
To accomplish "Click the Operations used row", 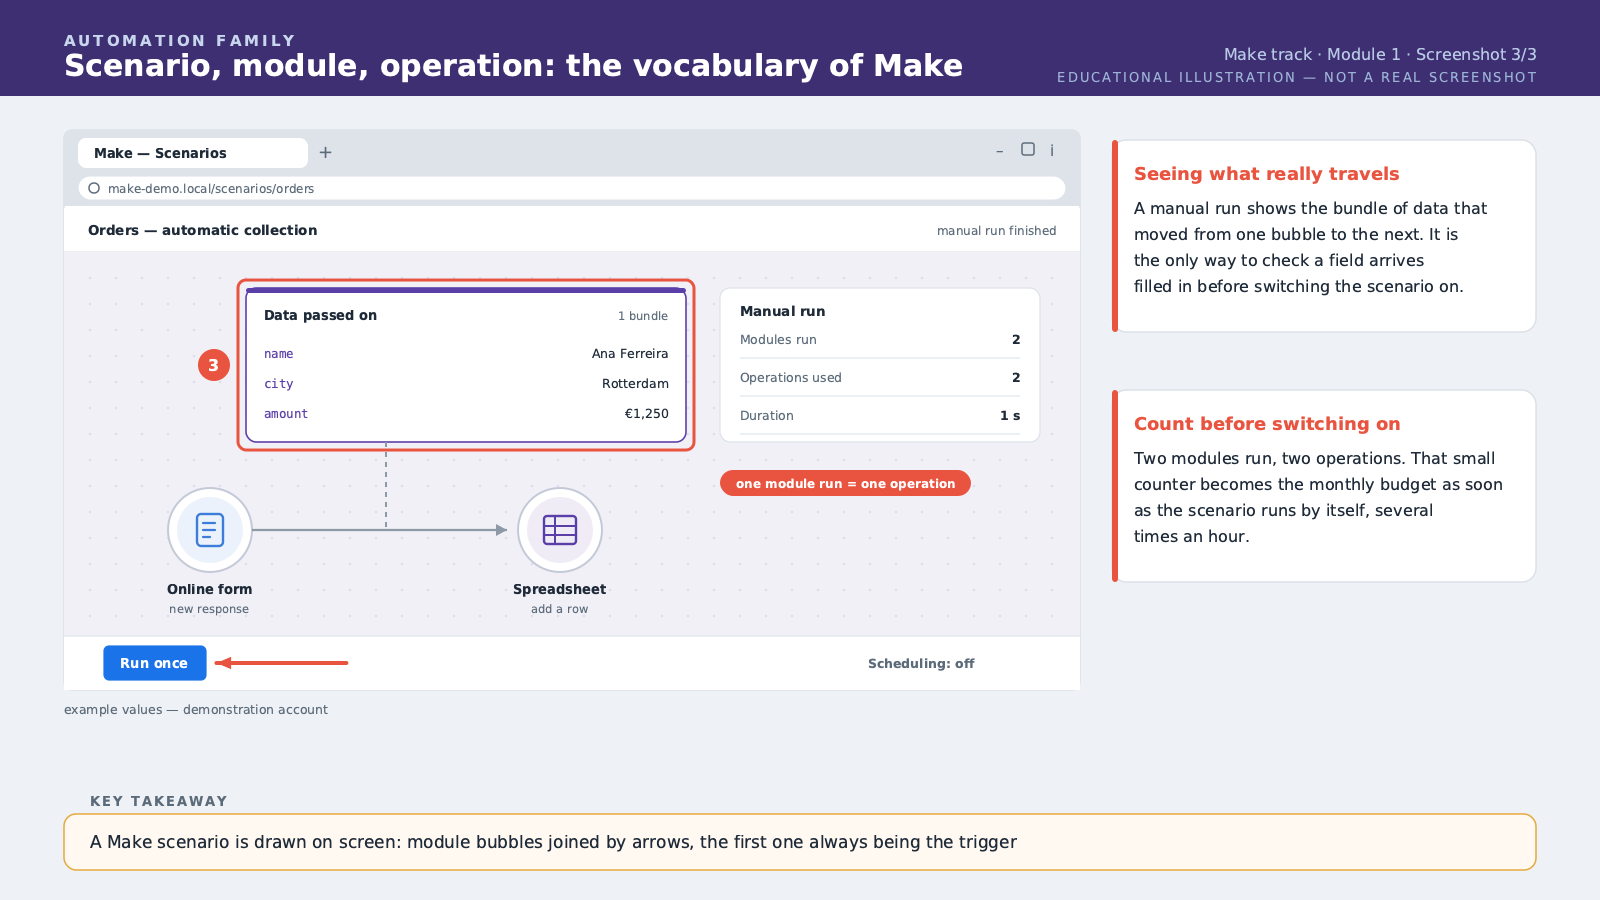I will 880,378.
